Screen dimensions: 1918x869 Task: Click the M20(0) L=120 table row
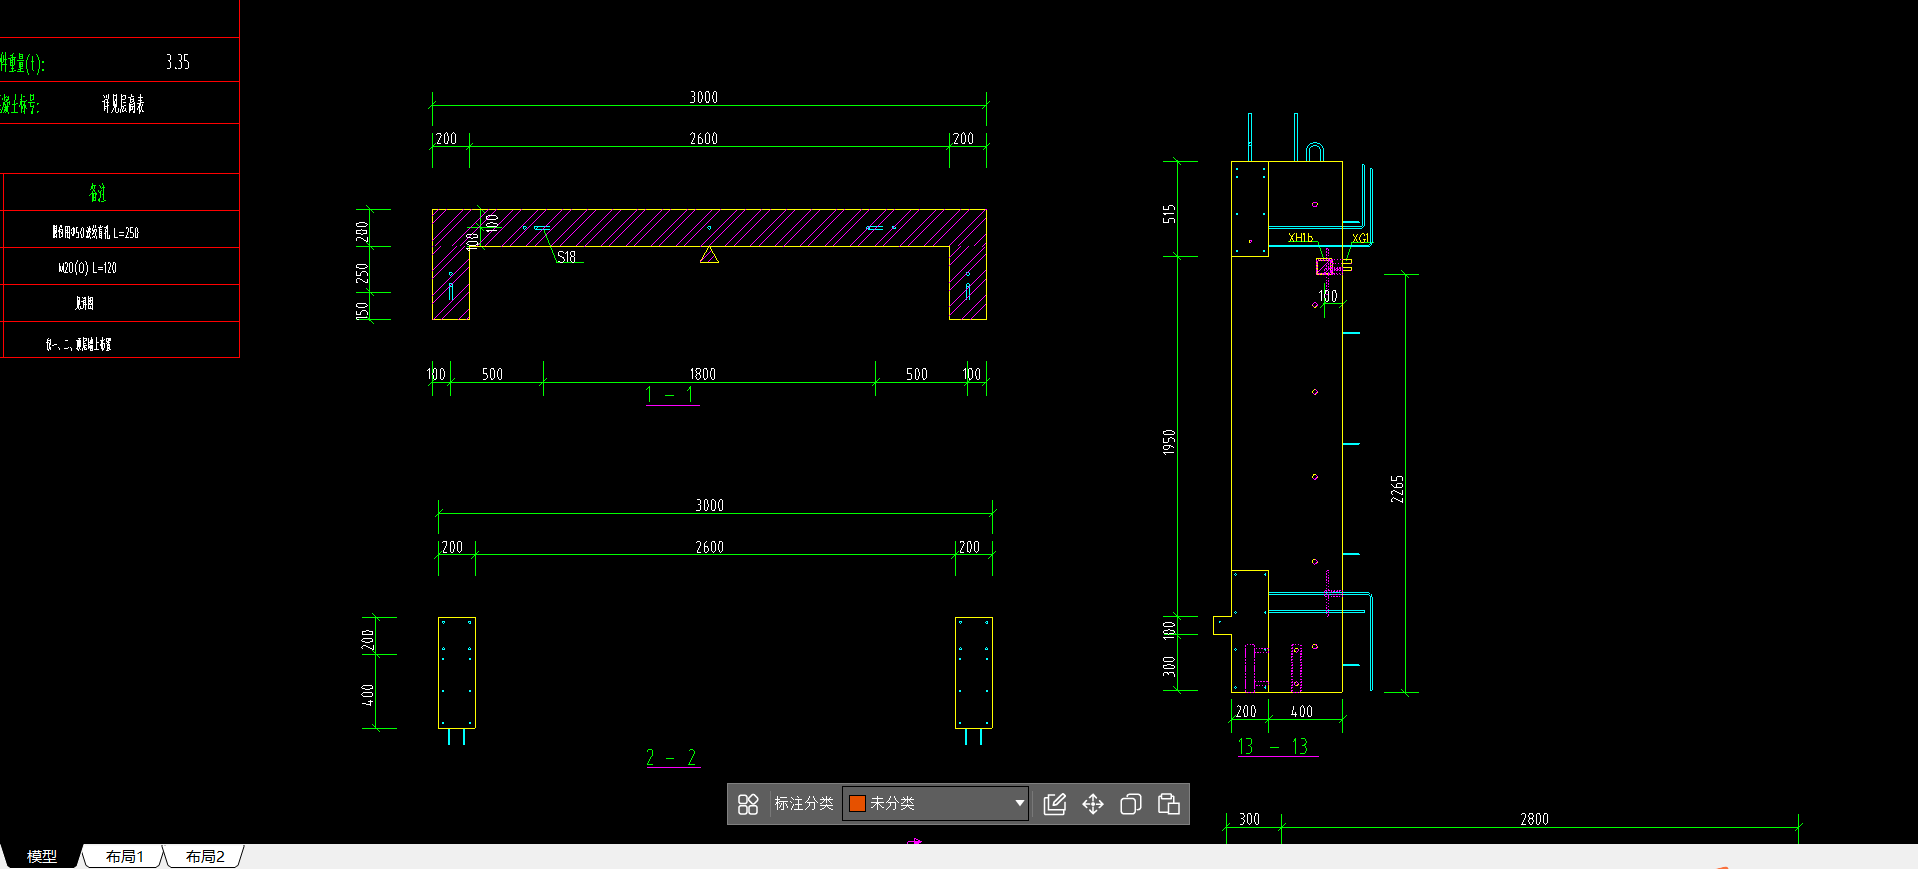[88, 268]
